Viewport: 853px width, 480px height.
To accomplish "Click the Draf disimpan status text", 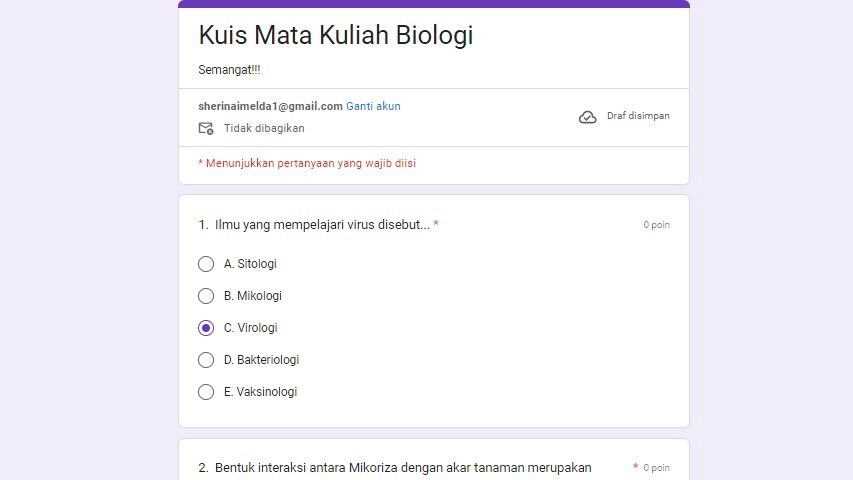I will point(638,116).
